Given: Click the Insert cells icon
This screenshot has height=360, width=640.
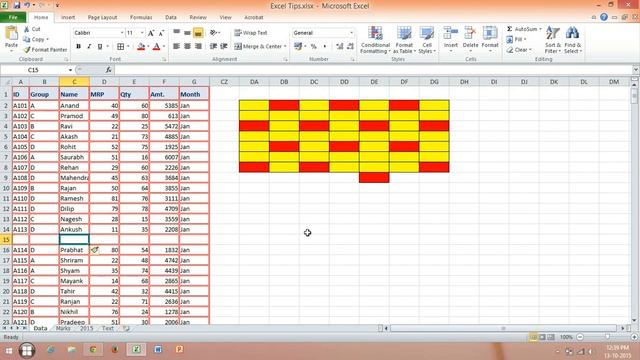Looking at the screenshot, I should (x=451, y=33).
